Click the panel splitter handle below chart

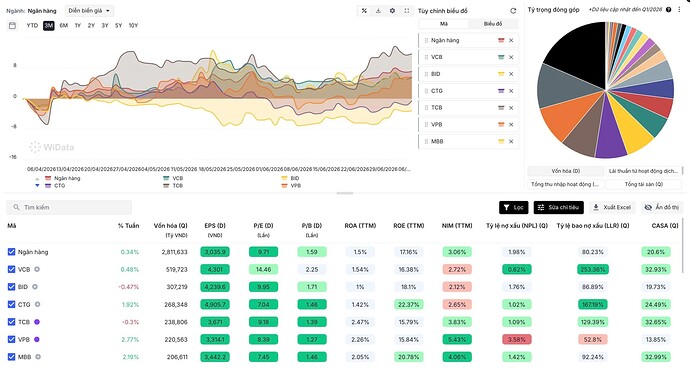point(345,193)
